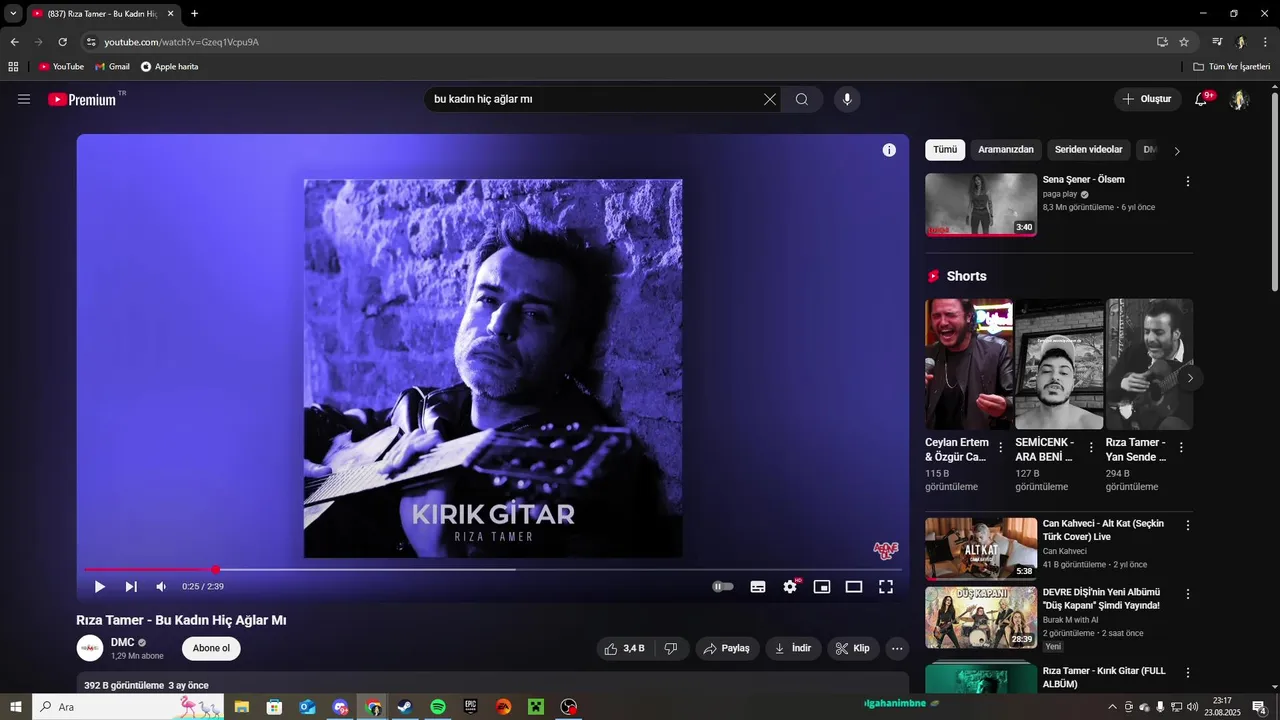Image resolution: width=1280 pixels, height=720 pixels.
Task: Open Chrome media control icon
Action: pyautogui.click(x=1217, y=42)
